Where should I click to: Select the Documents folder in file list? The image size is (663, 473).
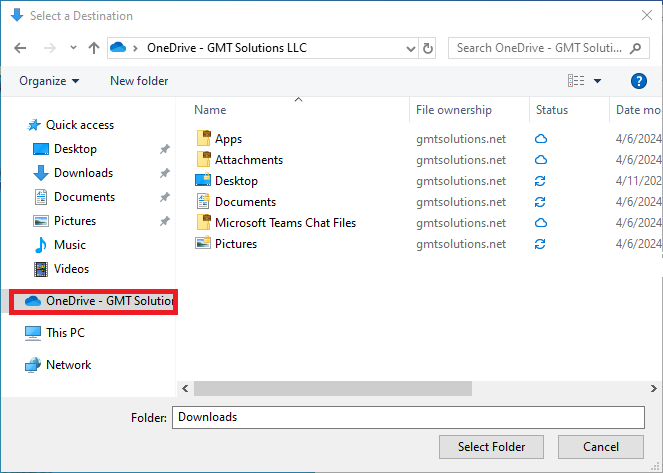[x=245, y=202]
